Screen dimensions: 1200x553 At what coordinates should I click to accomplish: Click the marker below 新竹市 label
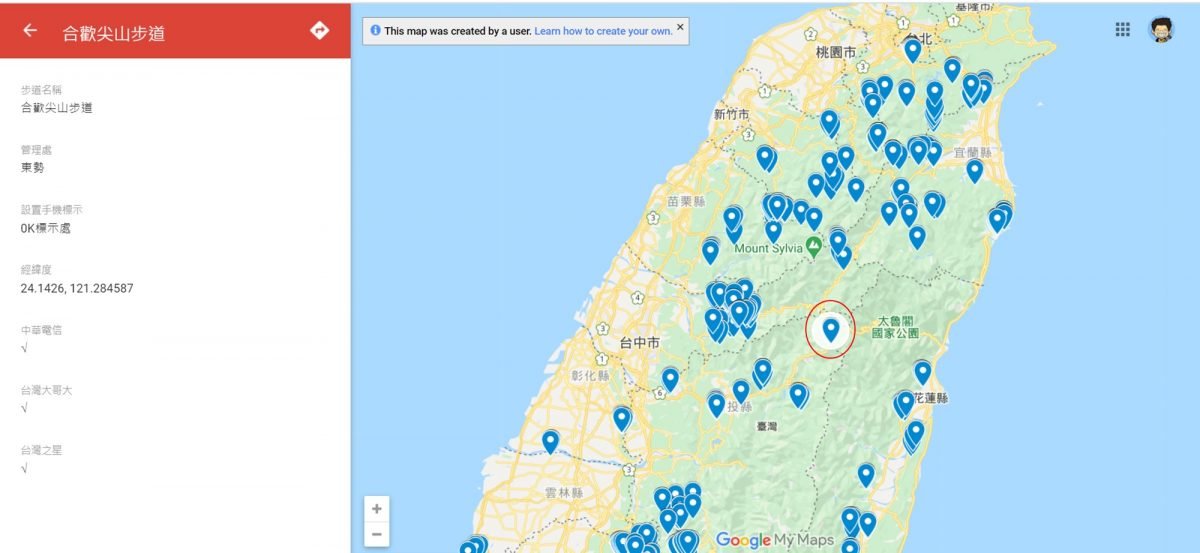point(765,157)
